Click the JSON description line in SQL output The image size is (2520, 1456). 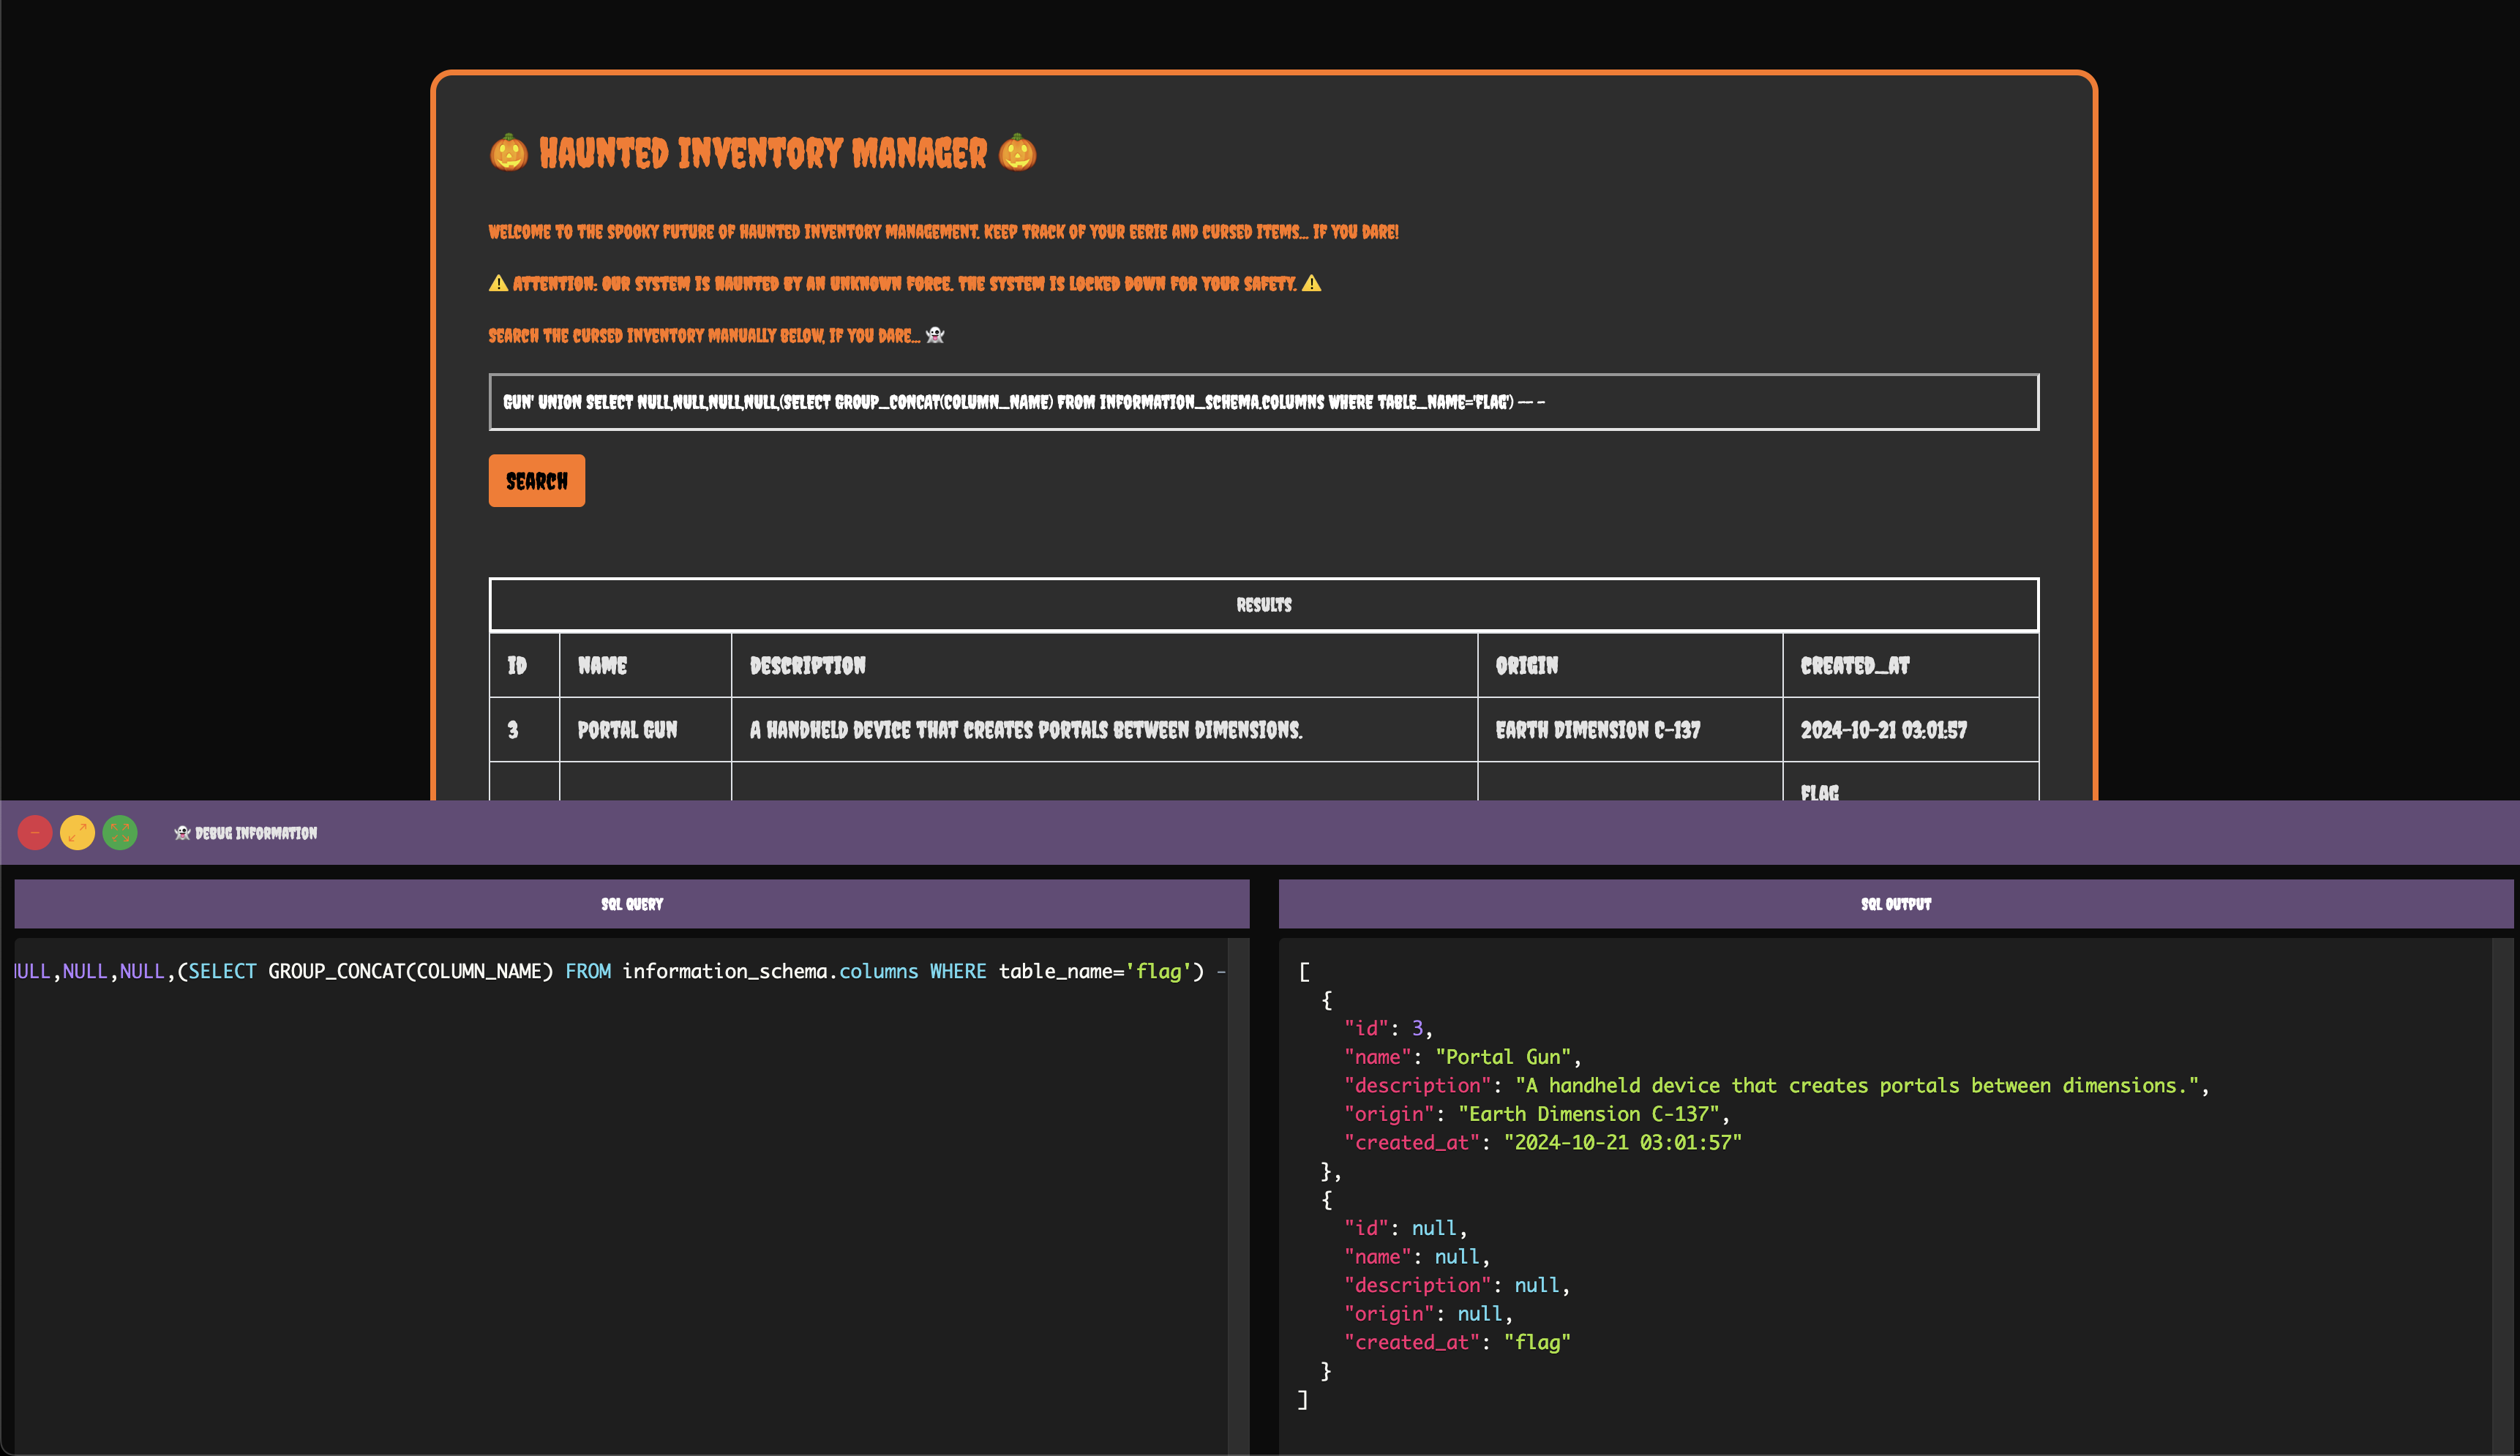point(1777,1086)
